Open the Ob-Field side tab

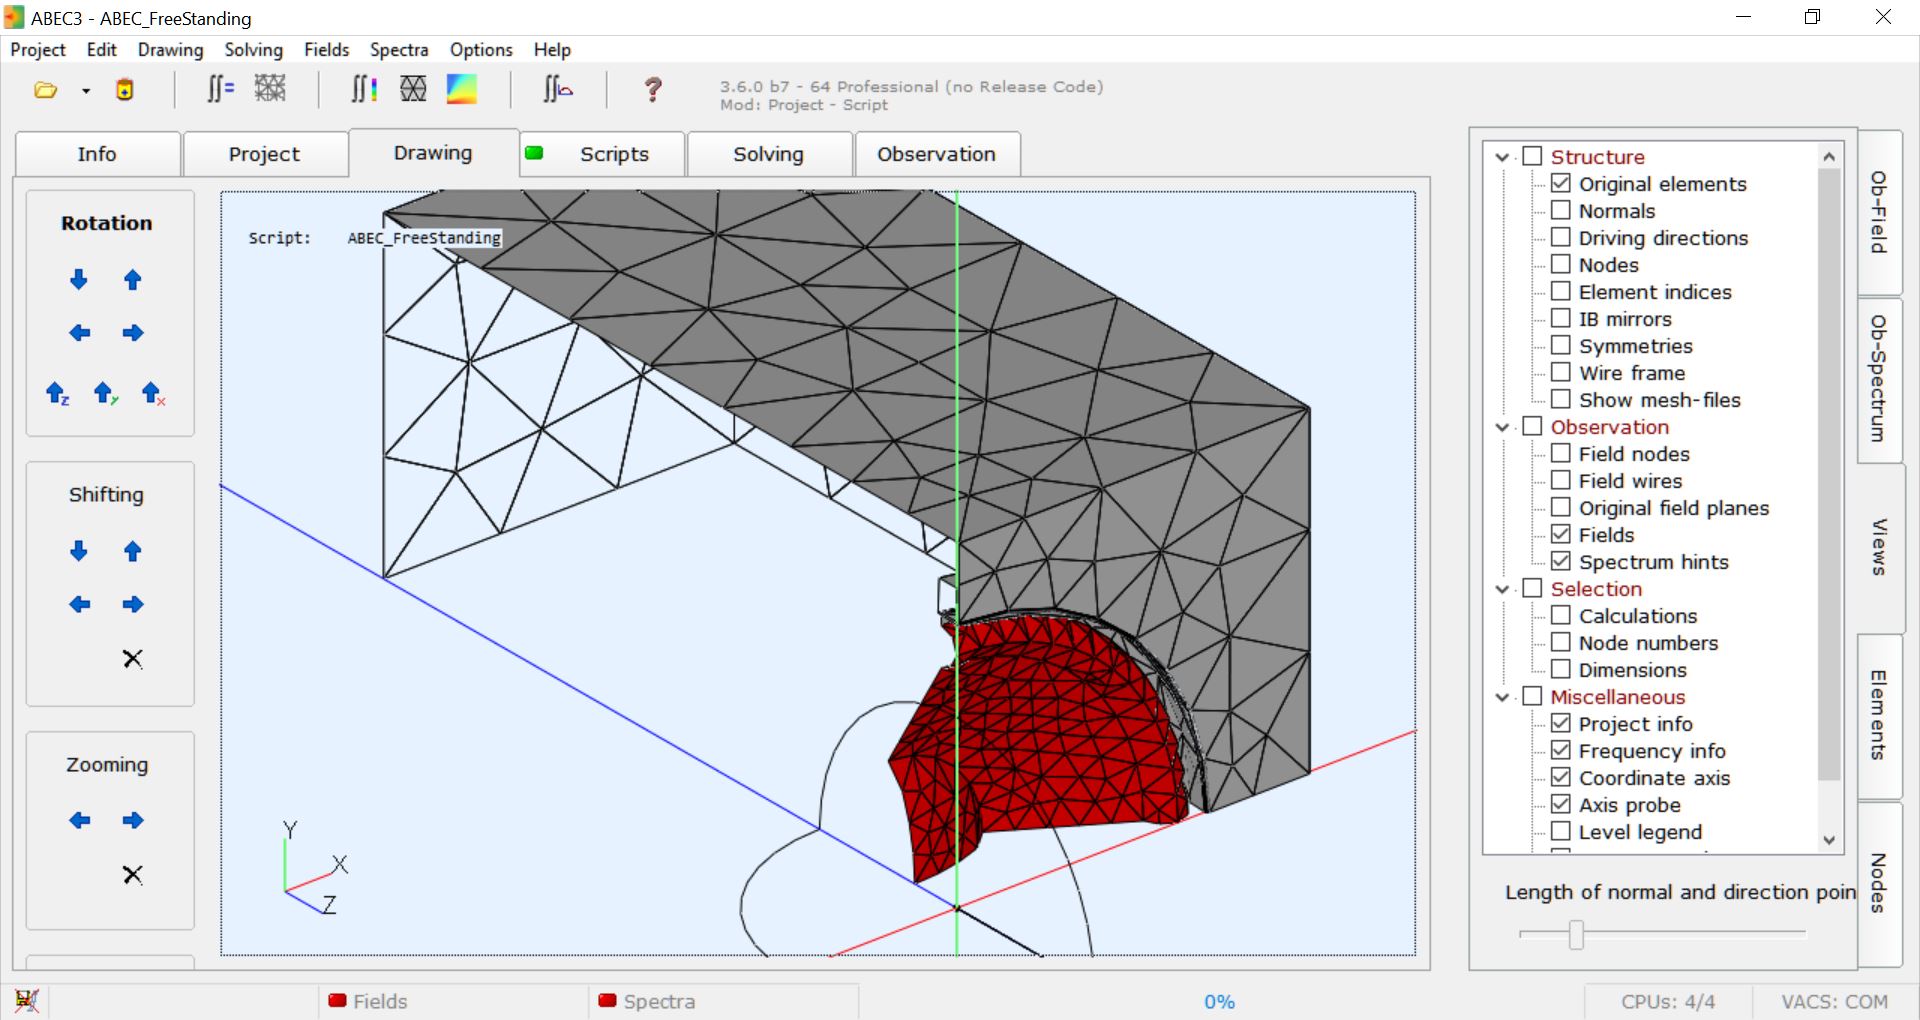[x=1879, y=212]
